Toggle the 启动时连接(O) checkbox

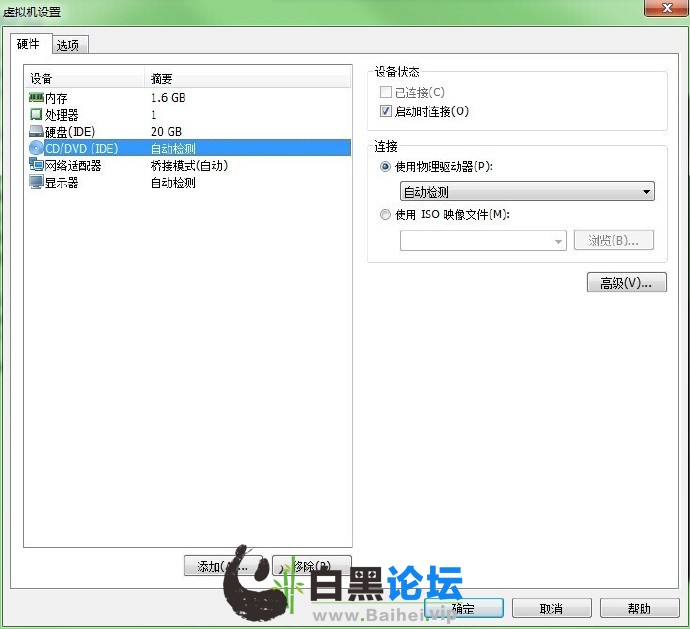385,111
